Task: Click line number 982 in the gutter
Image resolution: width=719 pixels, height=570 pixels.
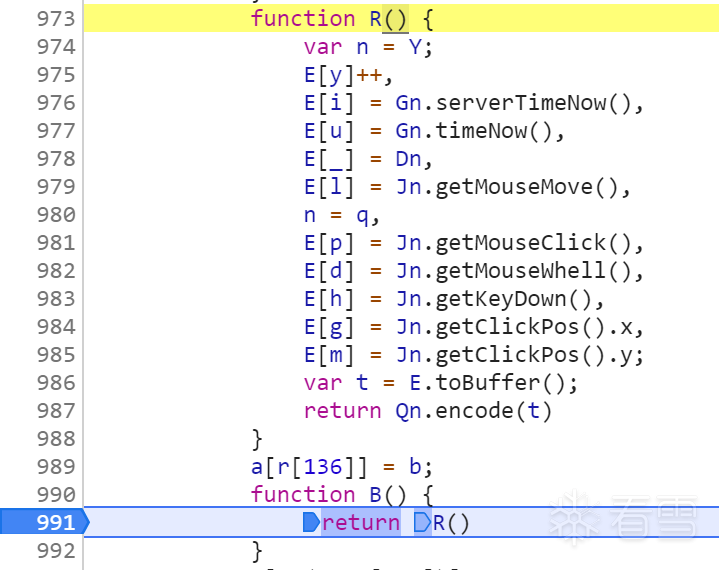Action: [x=56, y=271]
